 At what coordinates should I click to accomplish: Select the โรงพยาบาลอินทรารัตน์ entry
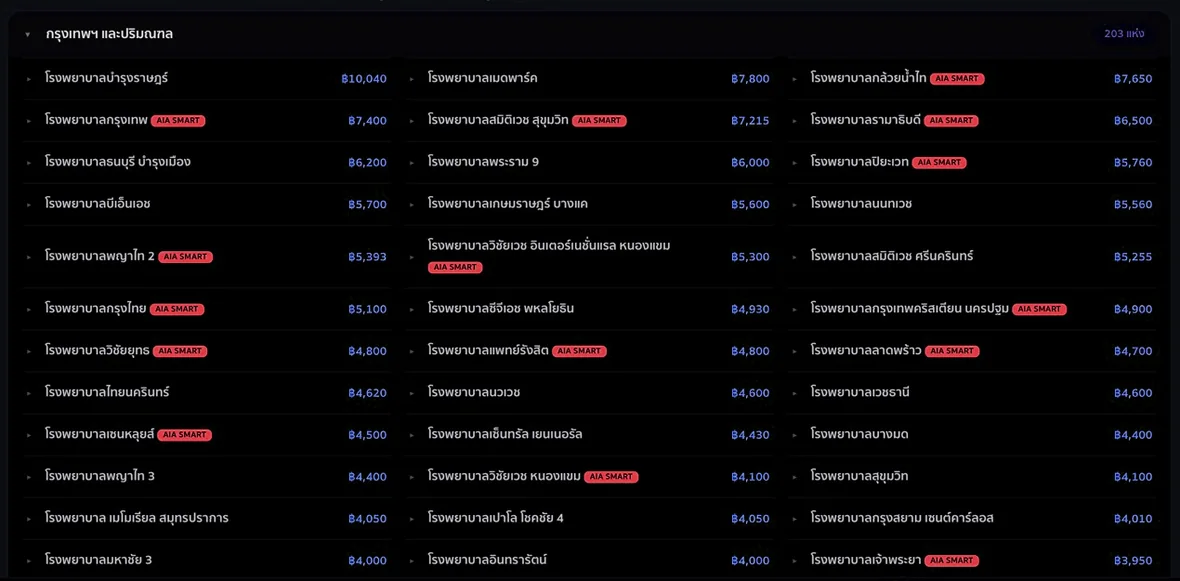487,561
